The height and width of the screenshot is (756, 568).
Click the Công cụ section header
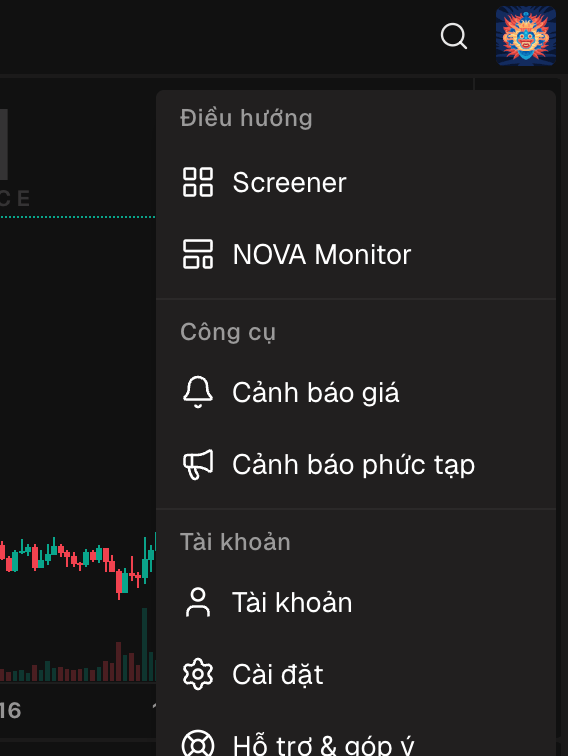click(228, 333)
